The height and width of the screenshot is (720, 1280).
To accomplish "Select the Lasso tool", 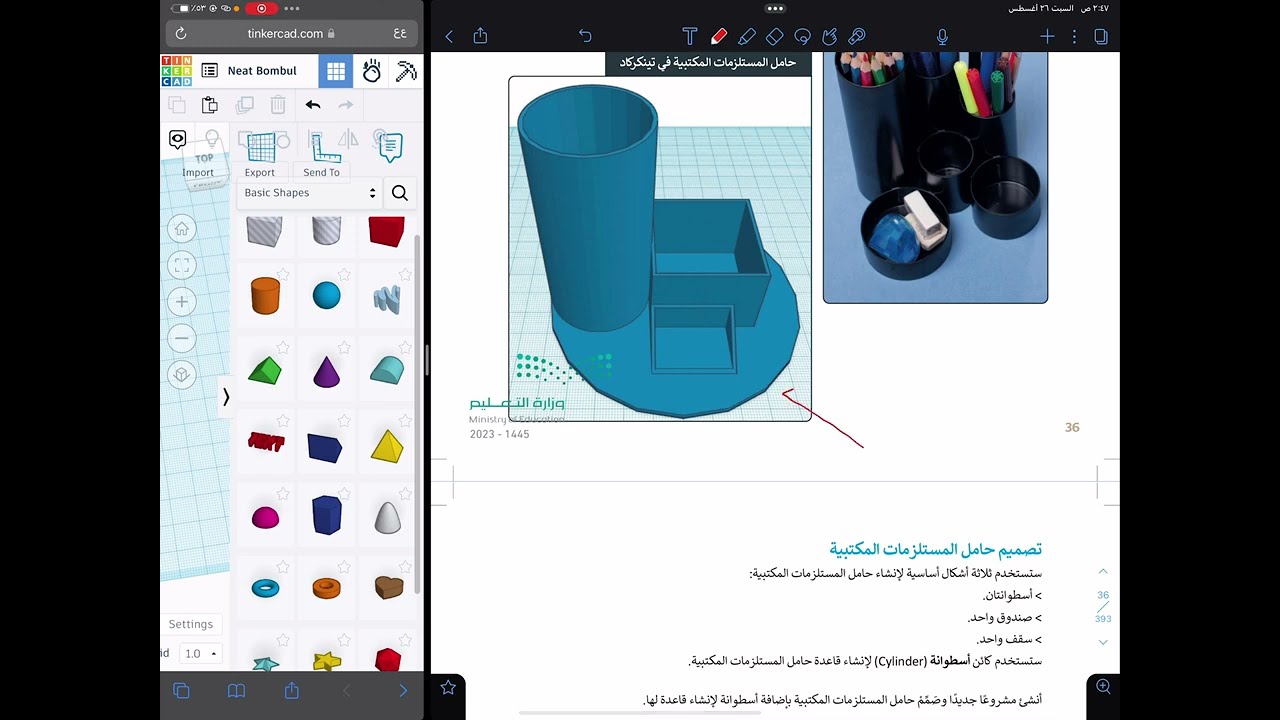I will click(802, 36).
